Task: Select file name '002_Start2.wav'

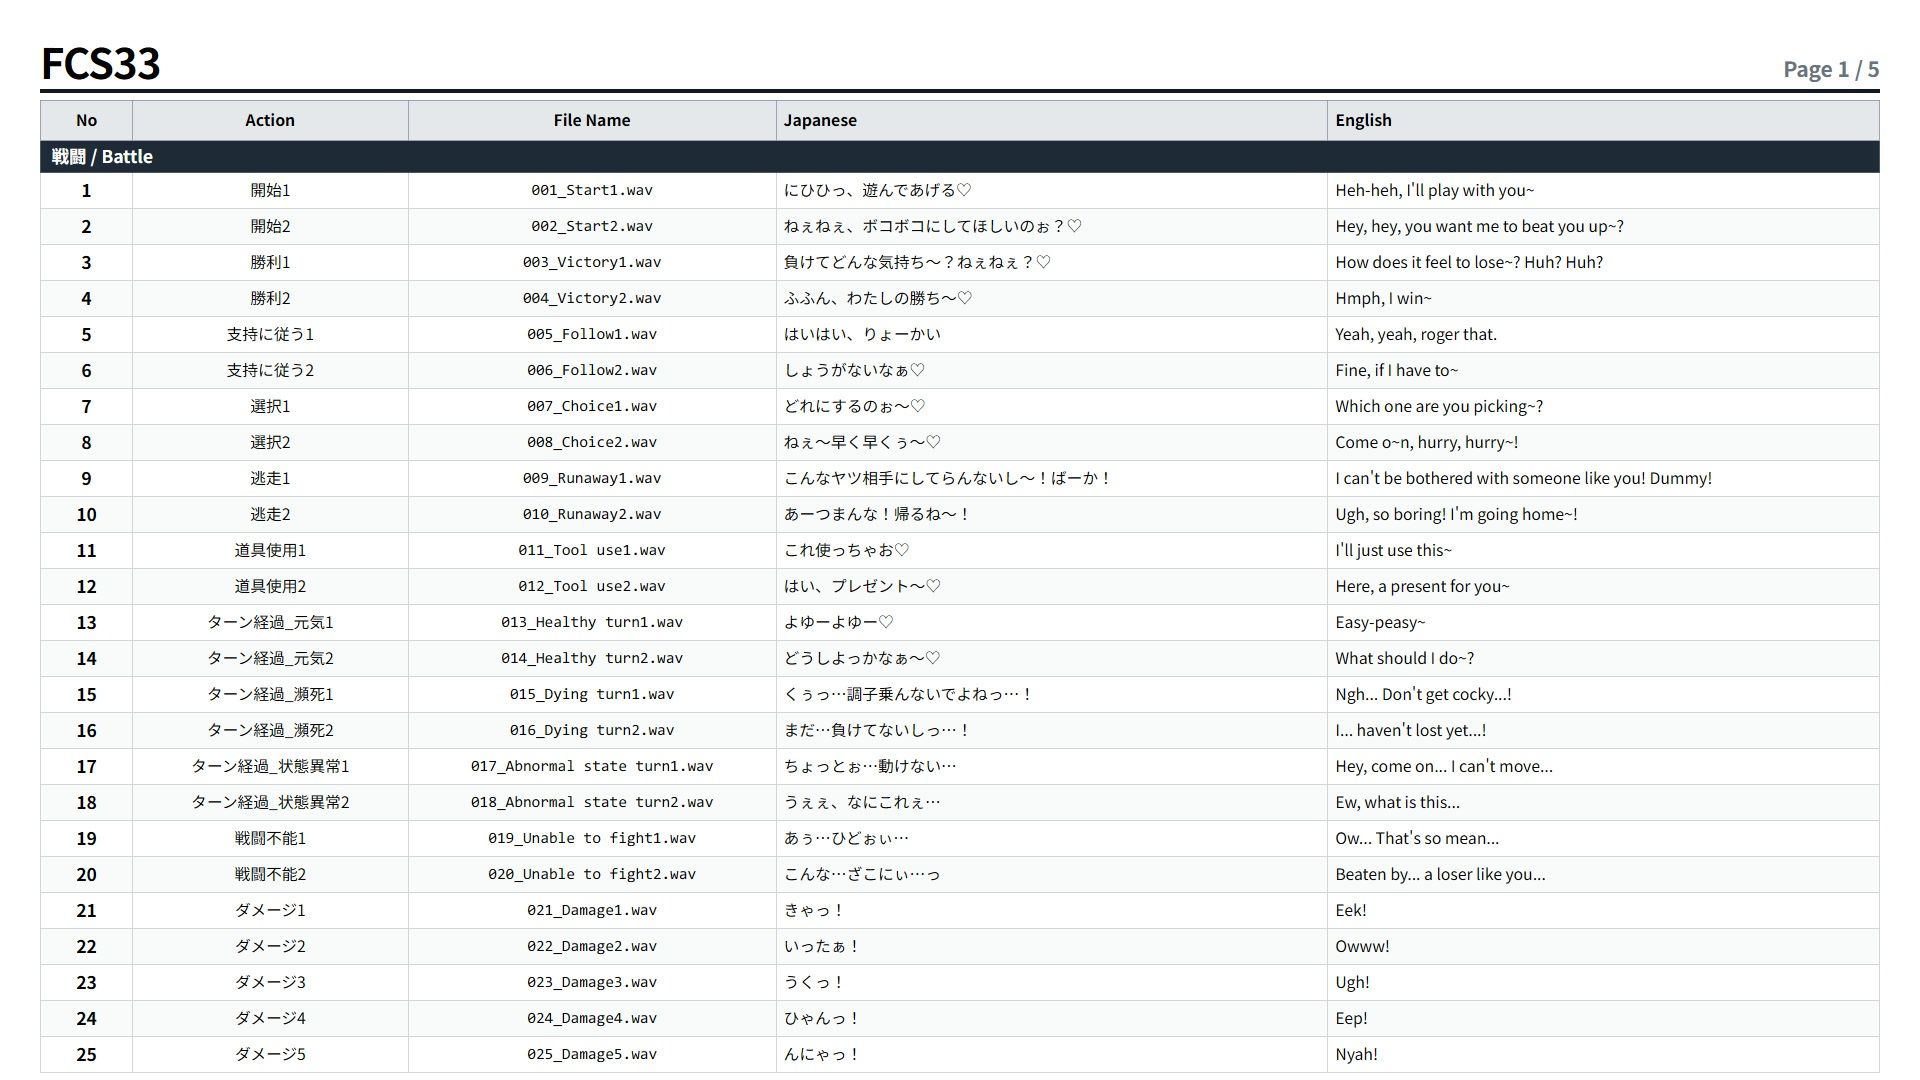Action: (591, 226)
